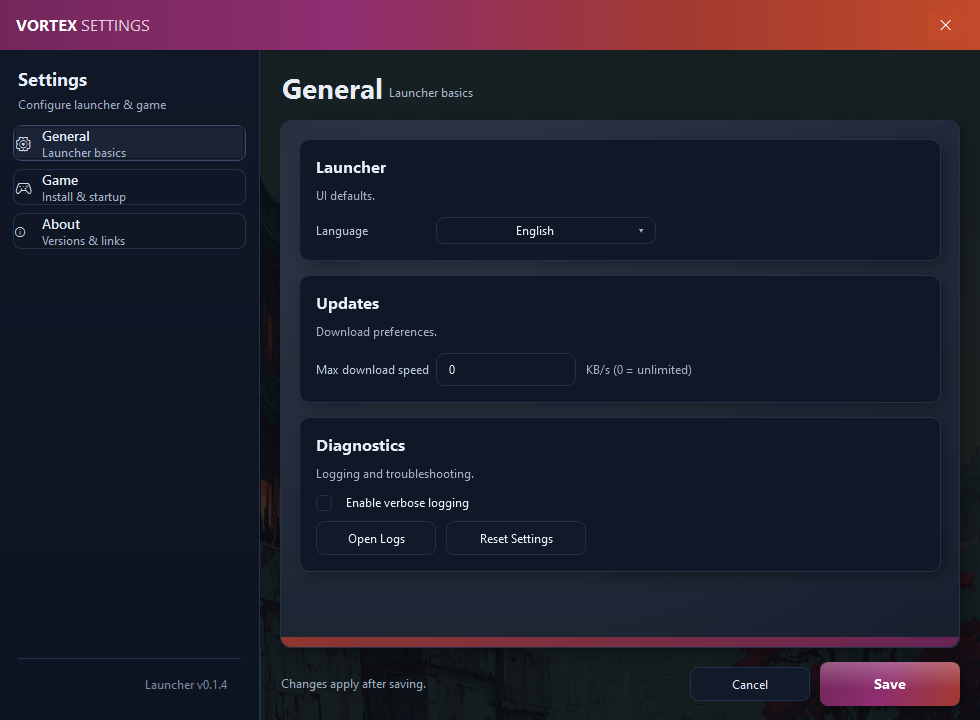The width and height of the screenshot is (980, 720).
Task: Cancel the settings dialog
Action: [x=749, y=684]
